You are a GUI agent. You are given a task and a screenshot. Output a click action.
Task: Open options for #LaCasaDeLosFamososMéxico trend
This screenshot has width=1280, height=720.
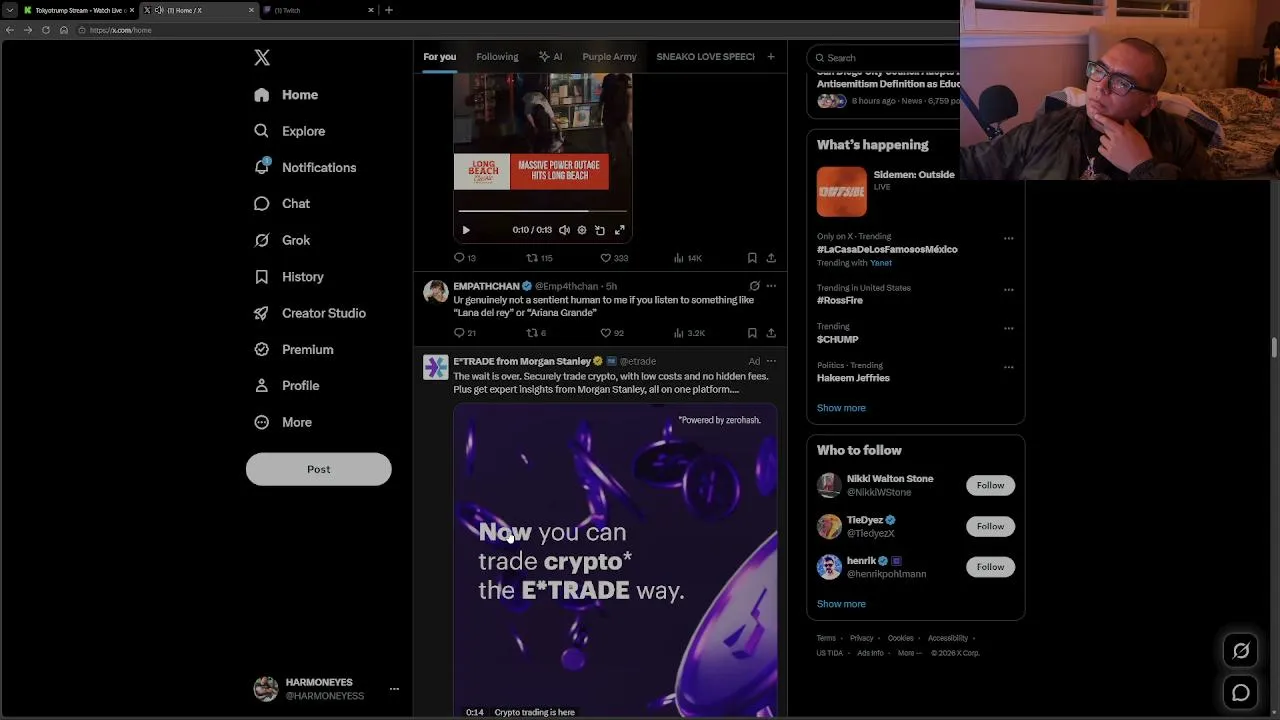(1008, 239)
